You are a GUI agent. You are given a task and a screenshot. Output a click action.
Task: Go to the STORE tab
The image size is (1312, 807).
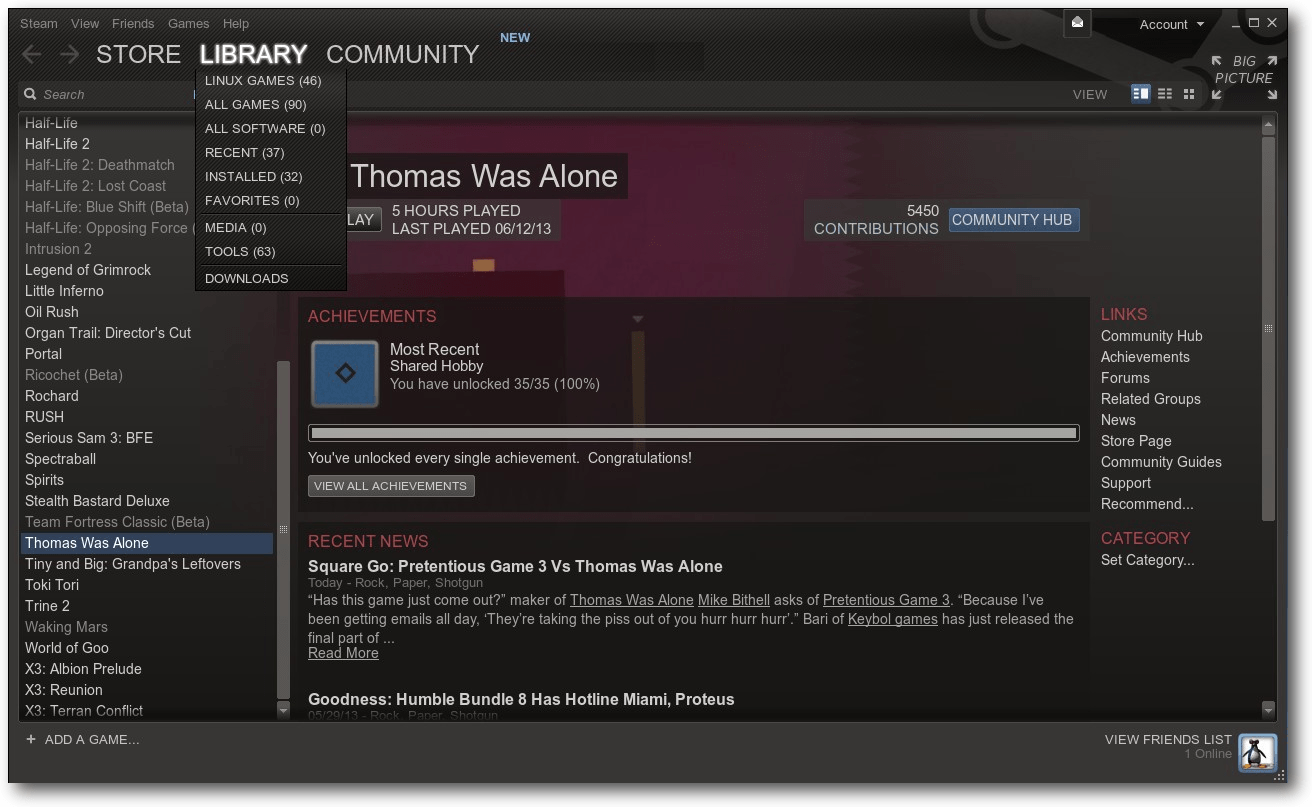click(x=139, y=54)
